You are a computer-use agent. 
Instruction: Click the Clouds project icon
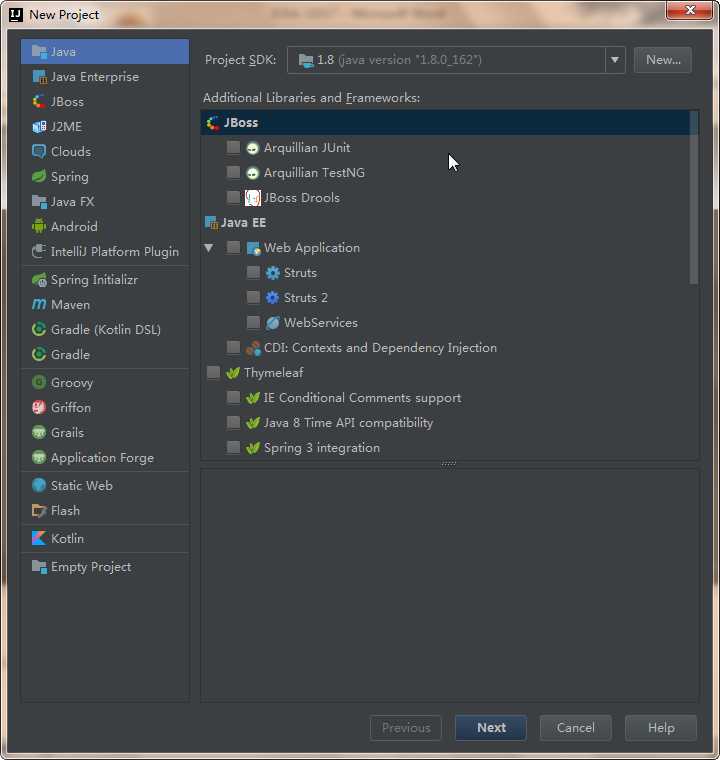click(39, 152)
